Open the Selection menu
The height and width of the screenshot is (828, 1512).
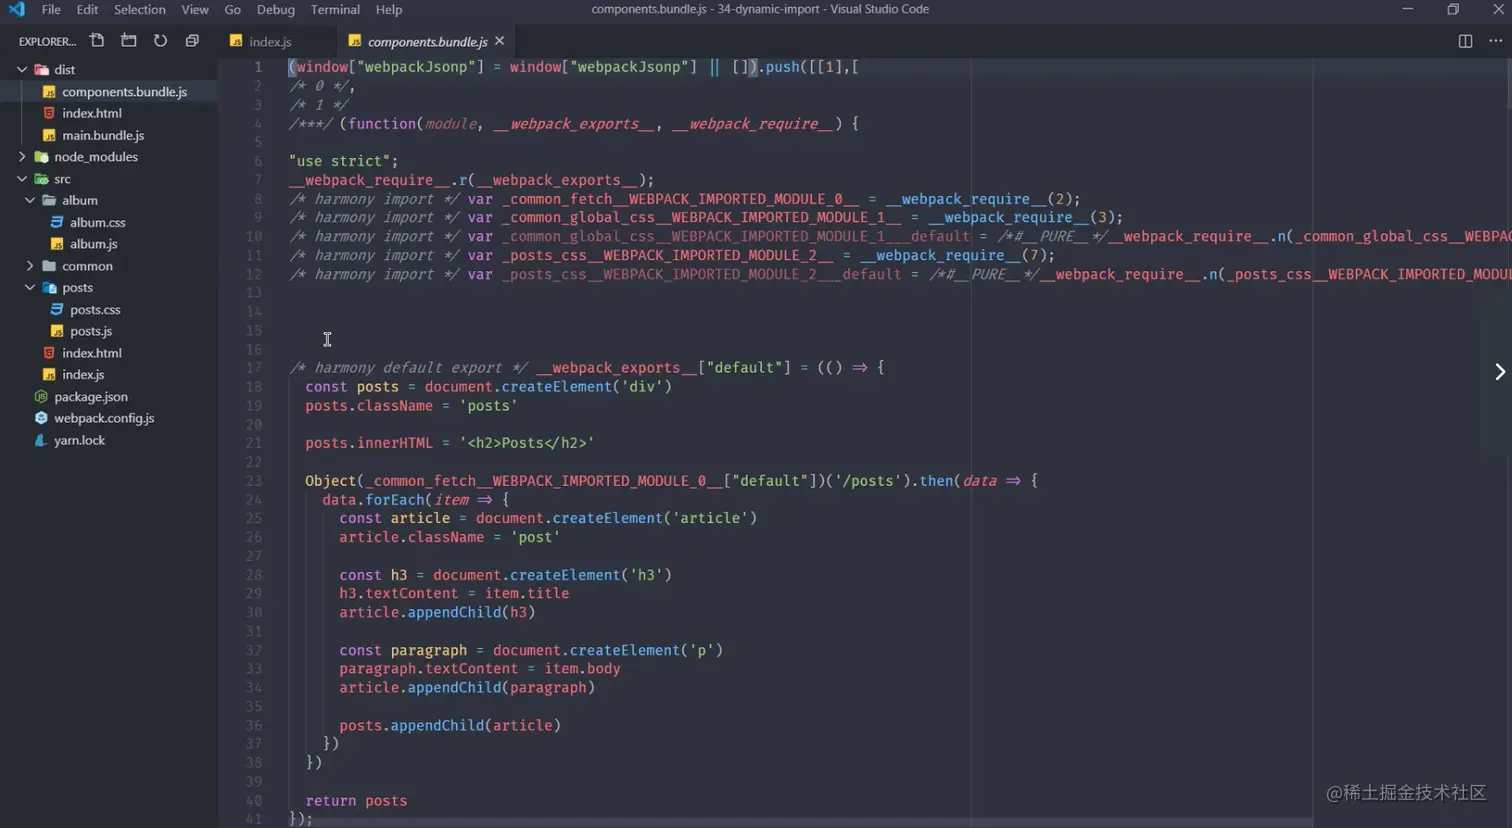(139, 9)
